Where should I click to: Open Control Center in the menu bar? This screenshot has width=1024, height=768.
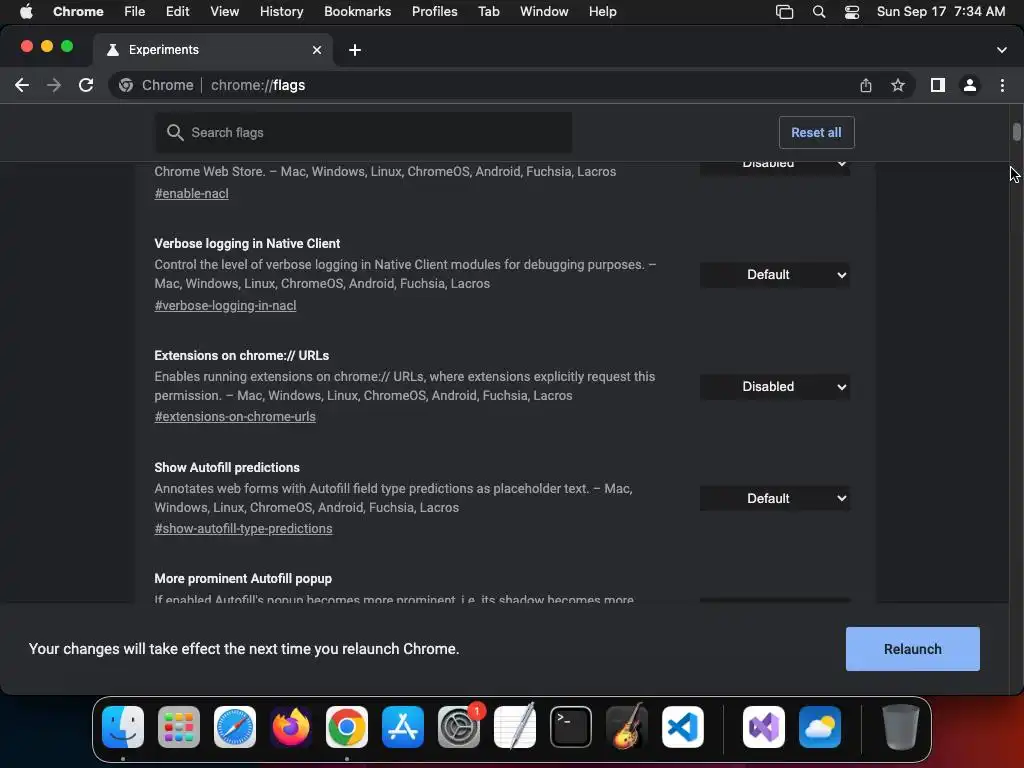[x=852, y=12]
